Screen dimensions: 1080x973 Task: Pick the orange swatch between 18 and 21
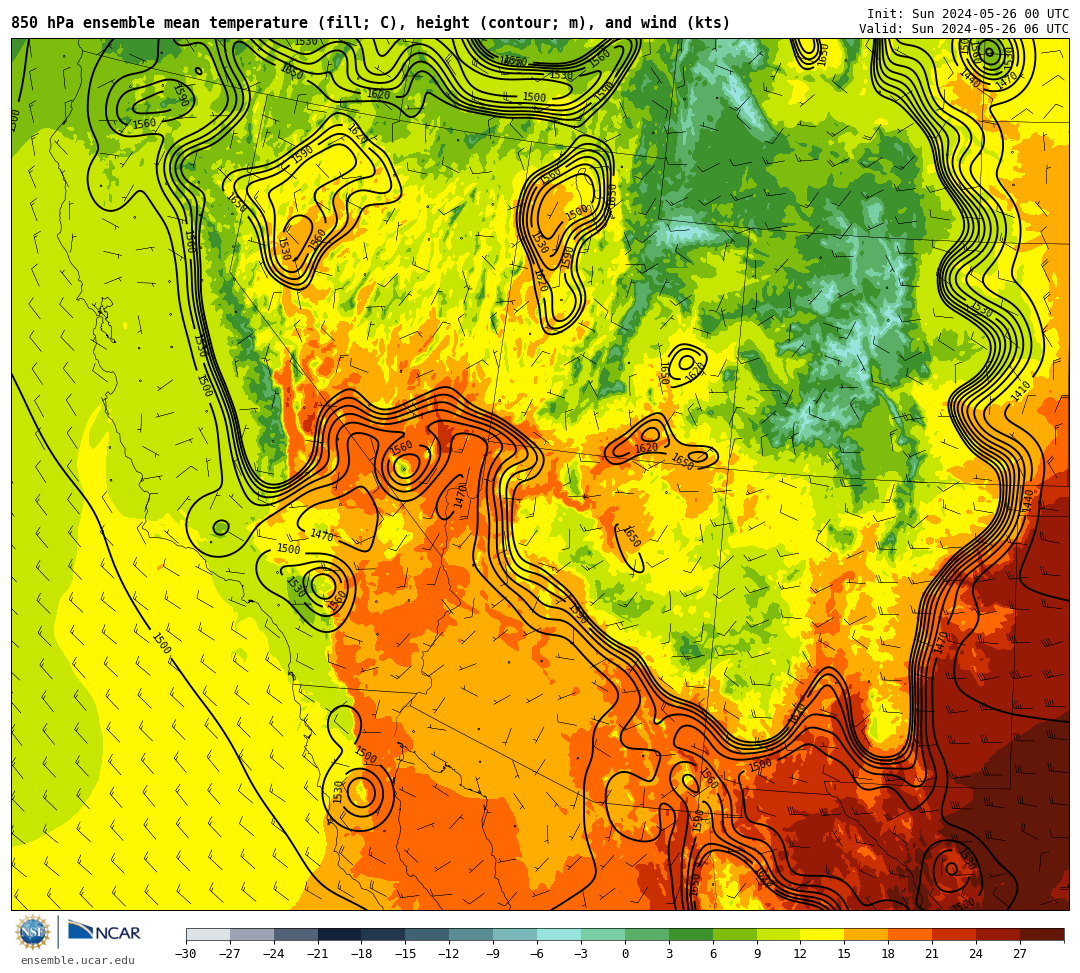(x=911, y=934)
